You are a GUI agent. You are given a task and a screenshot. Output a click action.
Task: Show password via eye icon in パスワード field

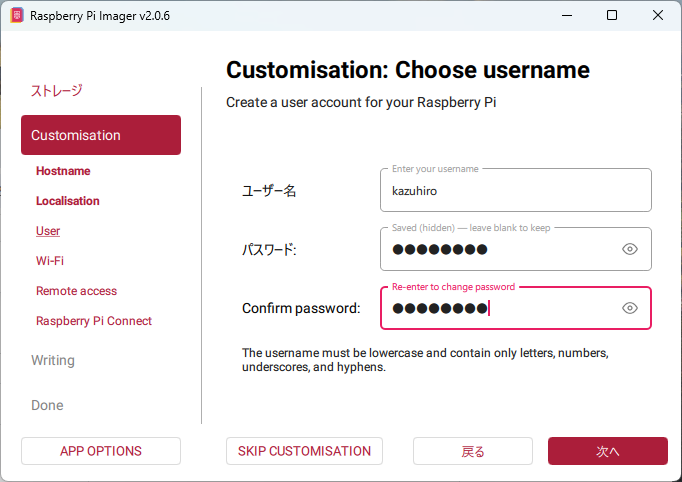point(629,249)
